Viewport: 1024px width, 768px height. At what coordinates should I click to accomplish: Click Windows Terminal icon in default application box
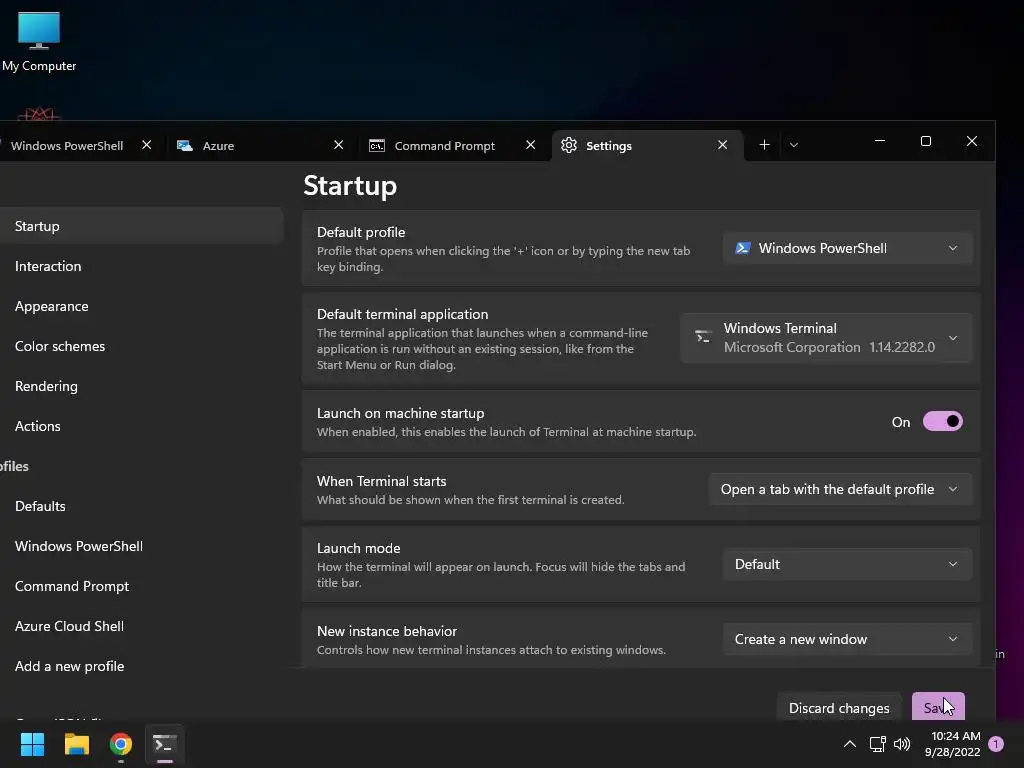(x=703, y=337)
